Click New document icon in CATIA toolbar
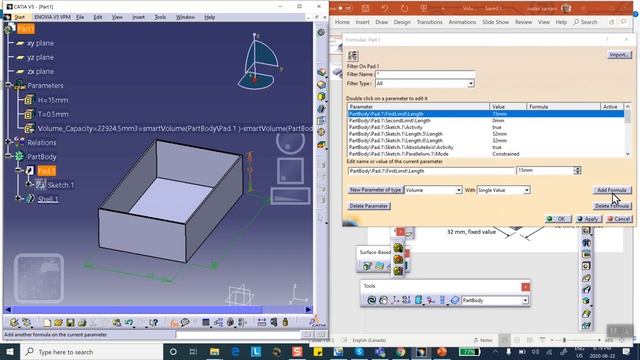 [47, 323]
